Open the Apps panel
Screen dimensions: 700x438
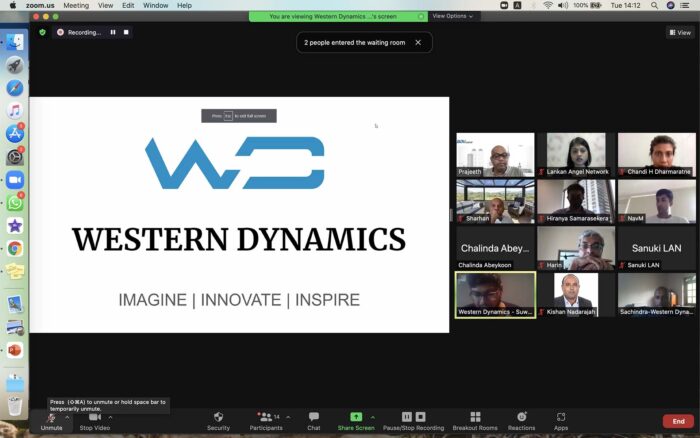[x=561, y=419]
